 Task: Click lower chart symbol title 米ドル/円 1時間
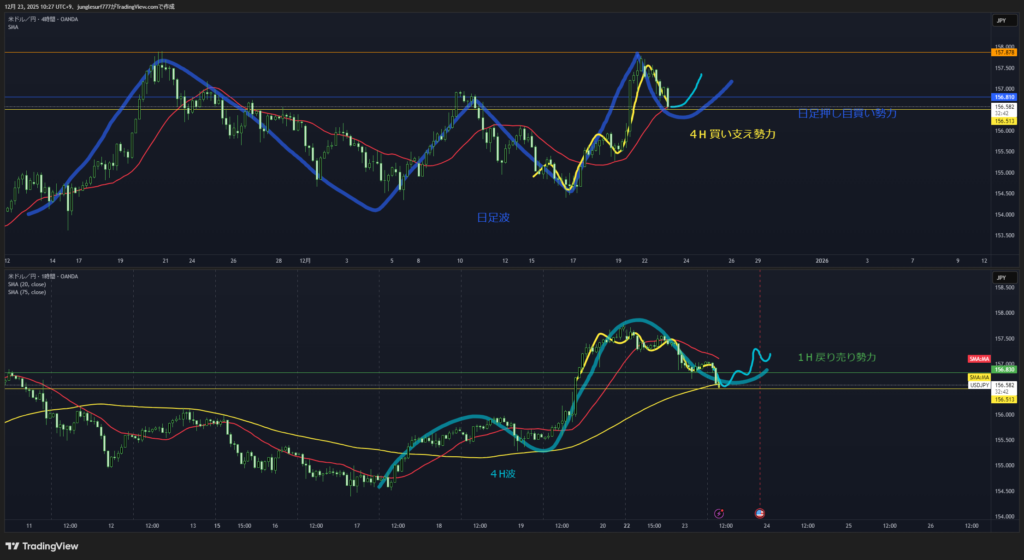(x=40, y=276)
